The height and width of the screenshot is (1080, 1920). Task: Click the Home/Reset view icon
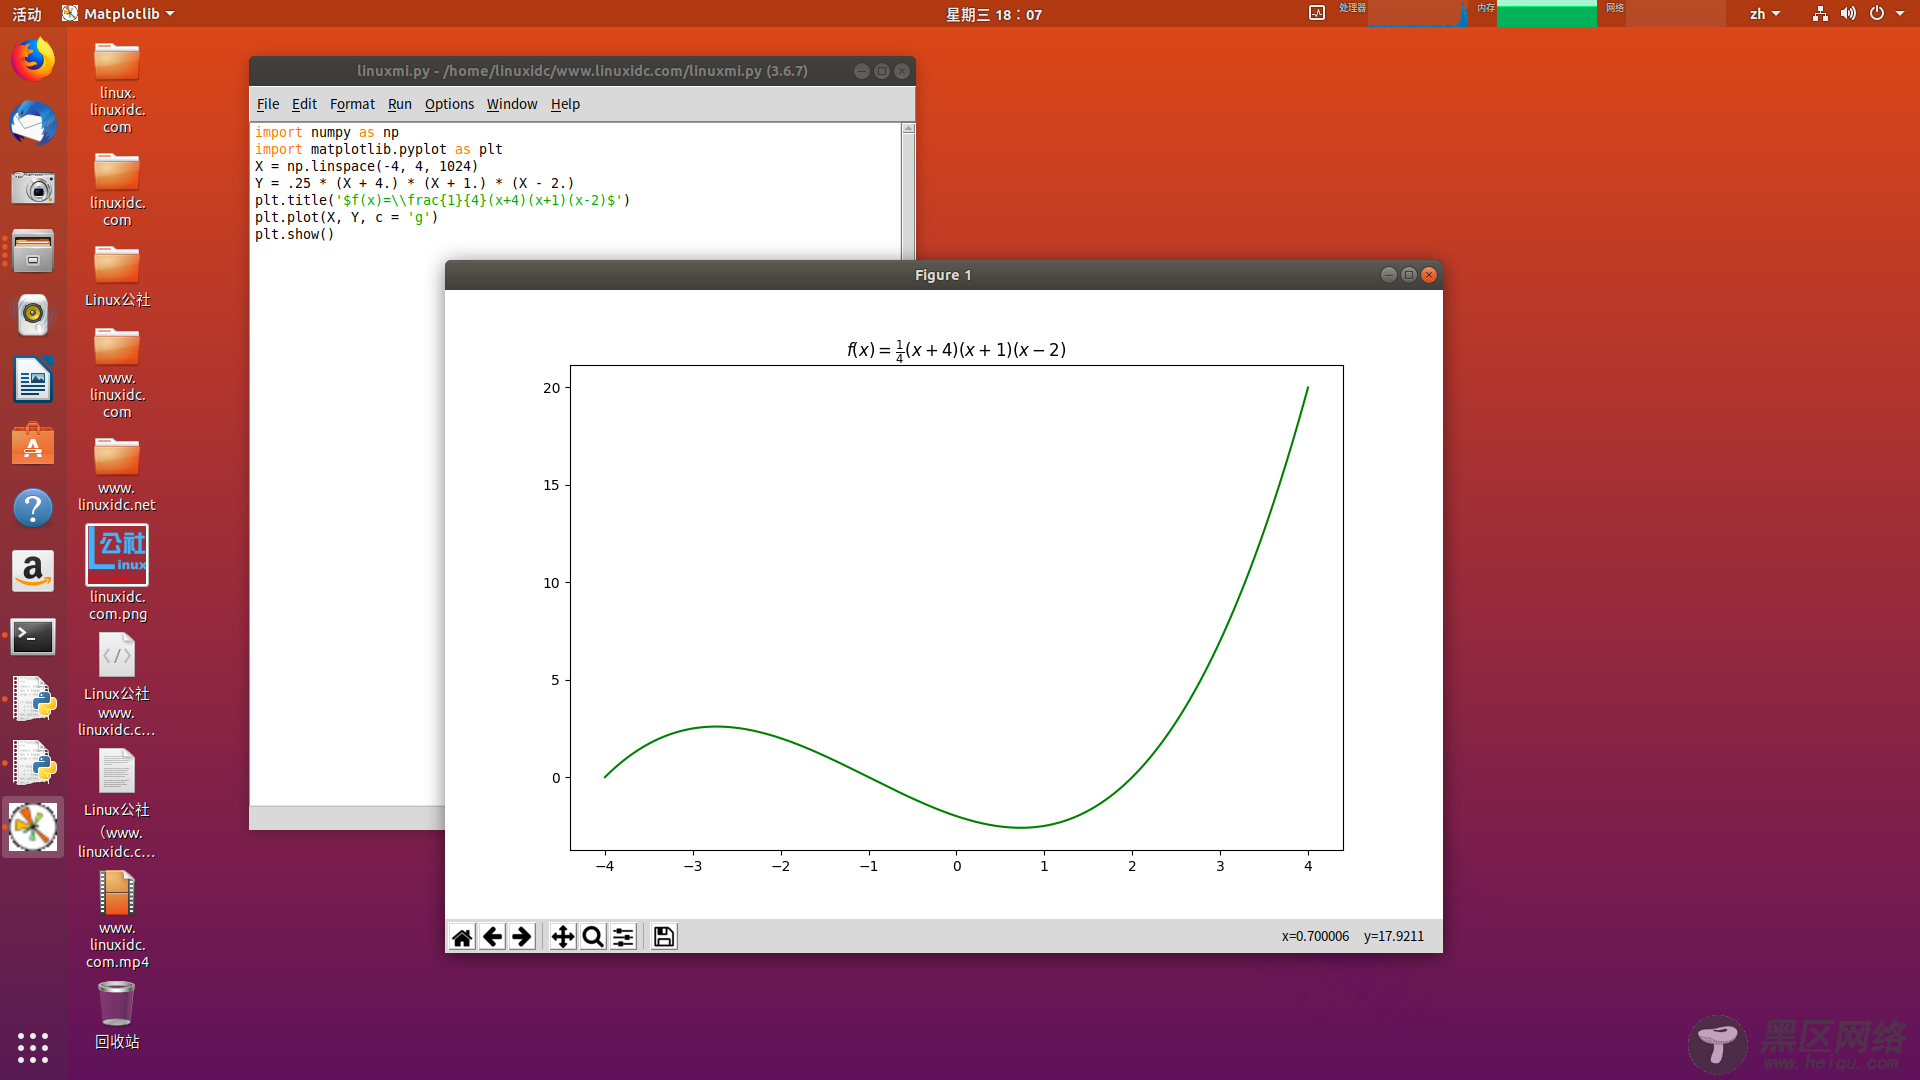coord(463,936)
